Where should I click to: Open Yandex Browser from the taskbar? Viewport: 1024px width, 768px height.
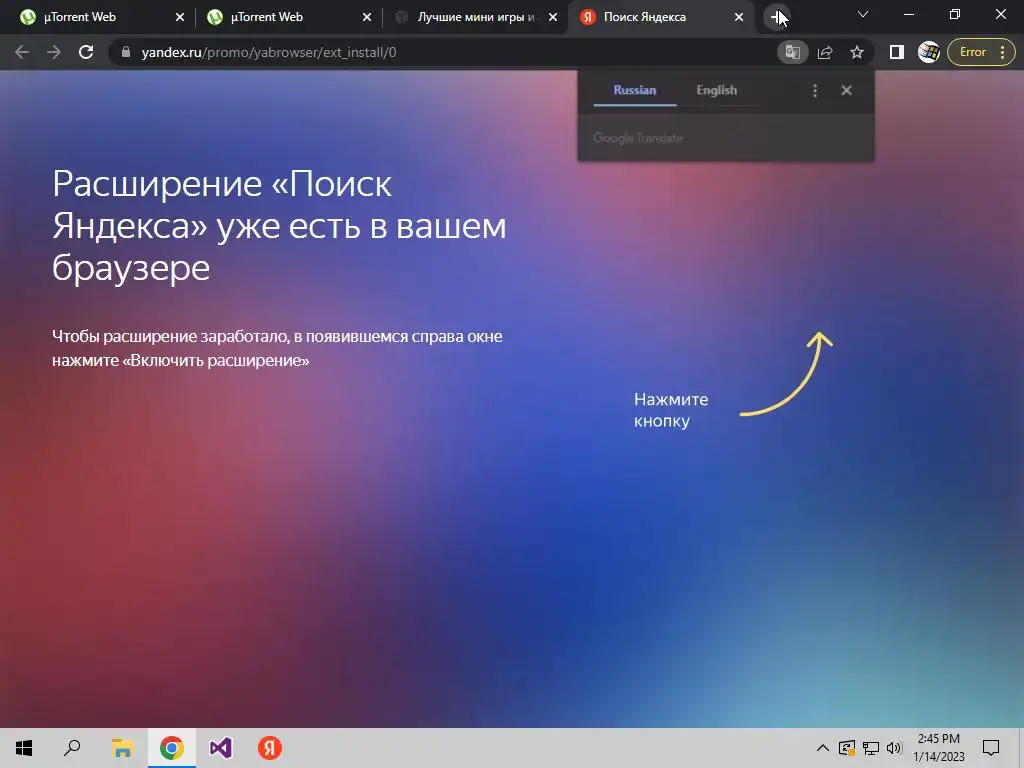point(270,748)
